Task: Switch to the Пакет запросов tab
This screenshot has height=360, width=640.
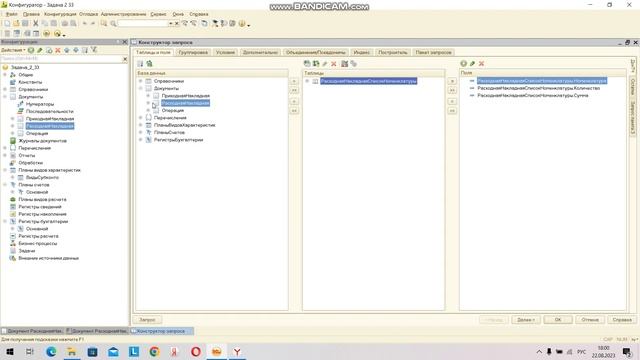Action: coord(433,53)
